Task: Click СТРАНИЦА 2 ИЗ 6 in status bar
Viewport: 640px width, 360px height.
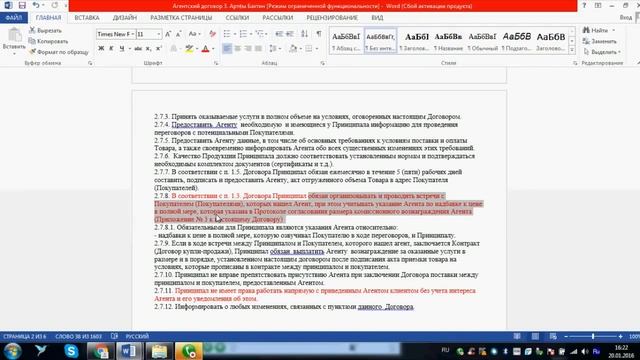Action: point(25,336)
